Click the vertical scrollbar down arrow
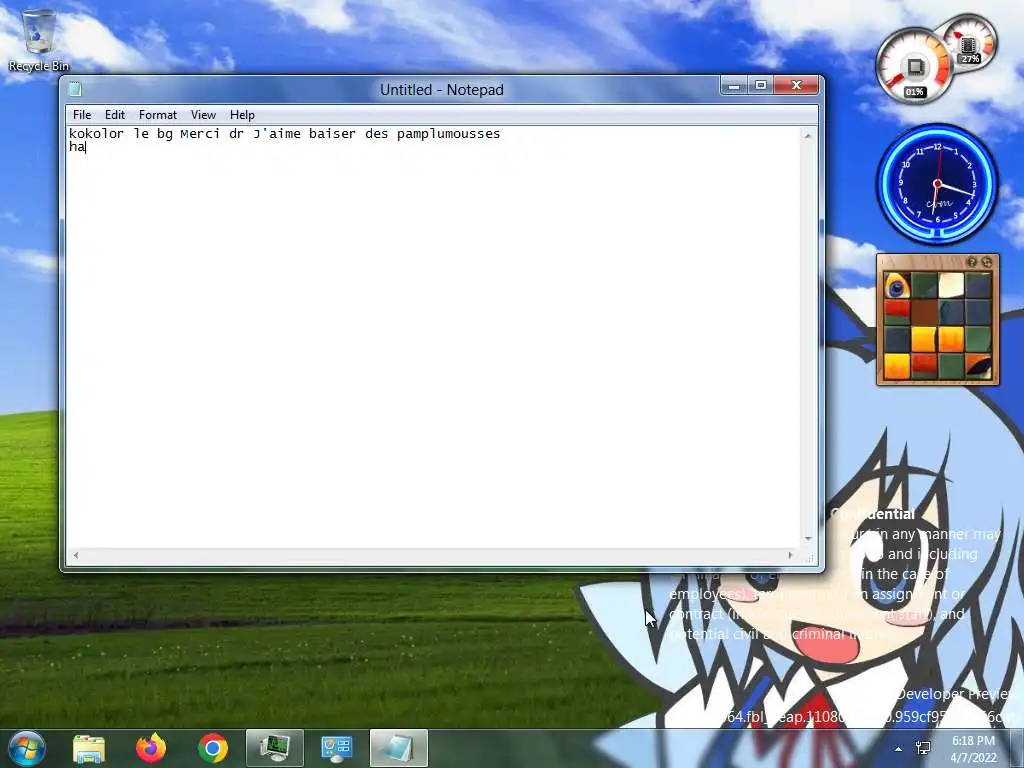 [x=808, y=539]
